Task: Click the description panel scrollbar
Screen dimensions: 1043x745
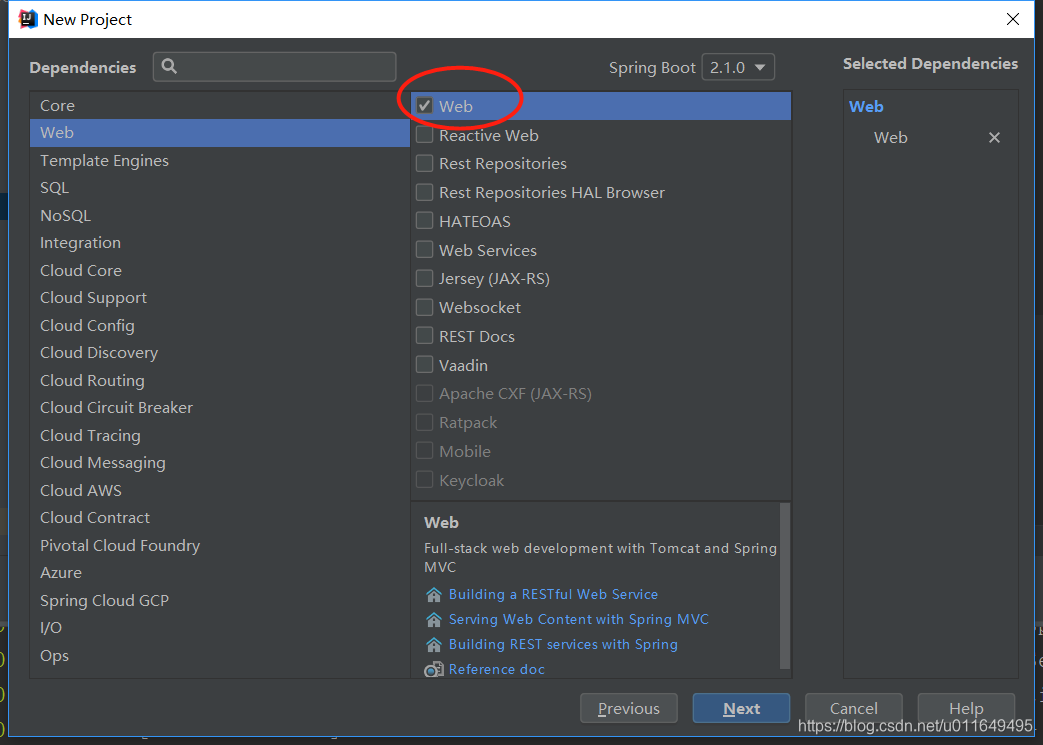Action: point(784,585)
